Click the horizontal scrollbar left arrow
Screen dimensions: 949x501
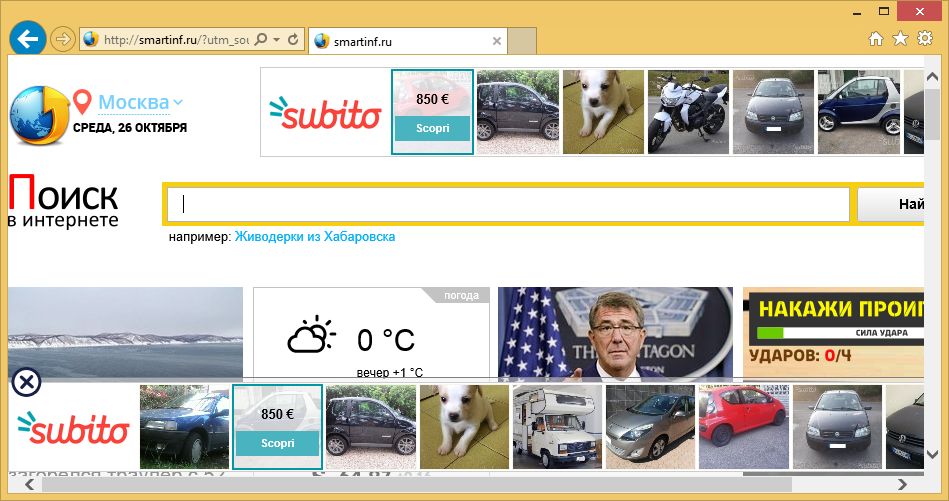(29, 484)
